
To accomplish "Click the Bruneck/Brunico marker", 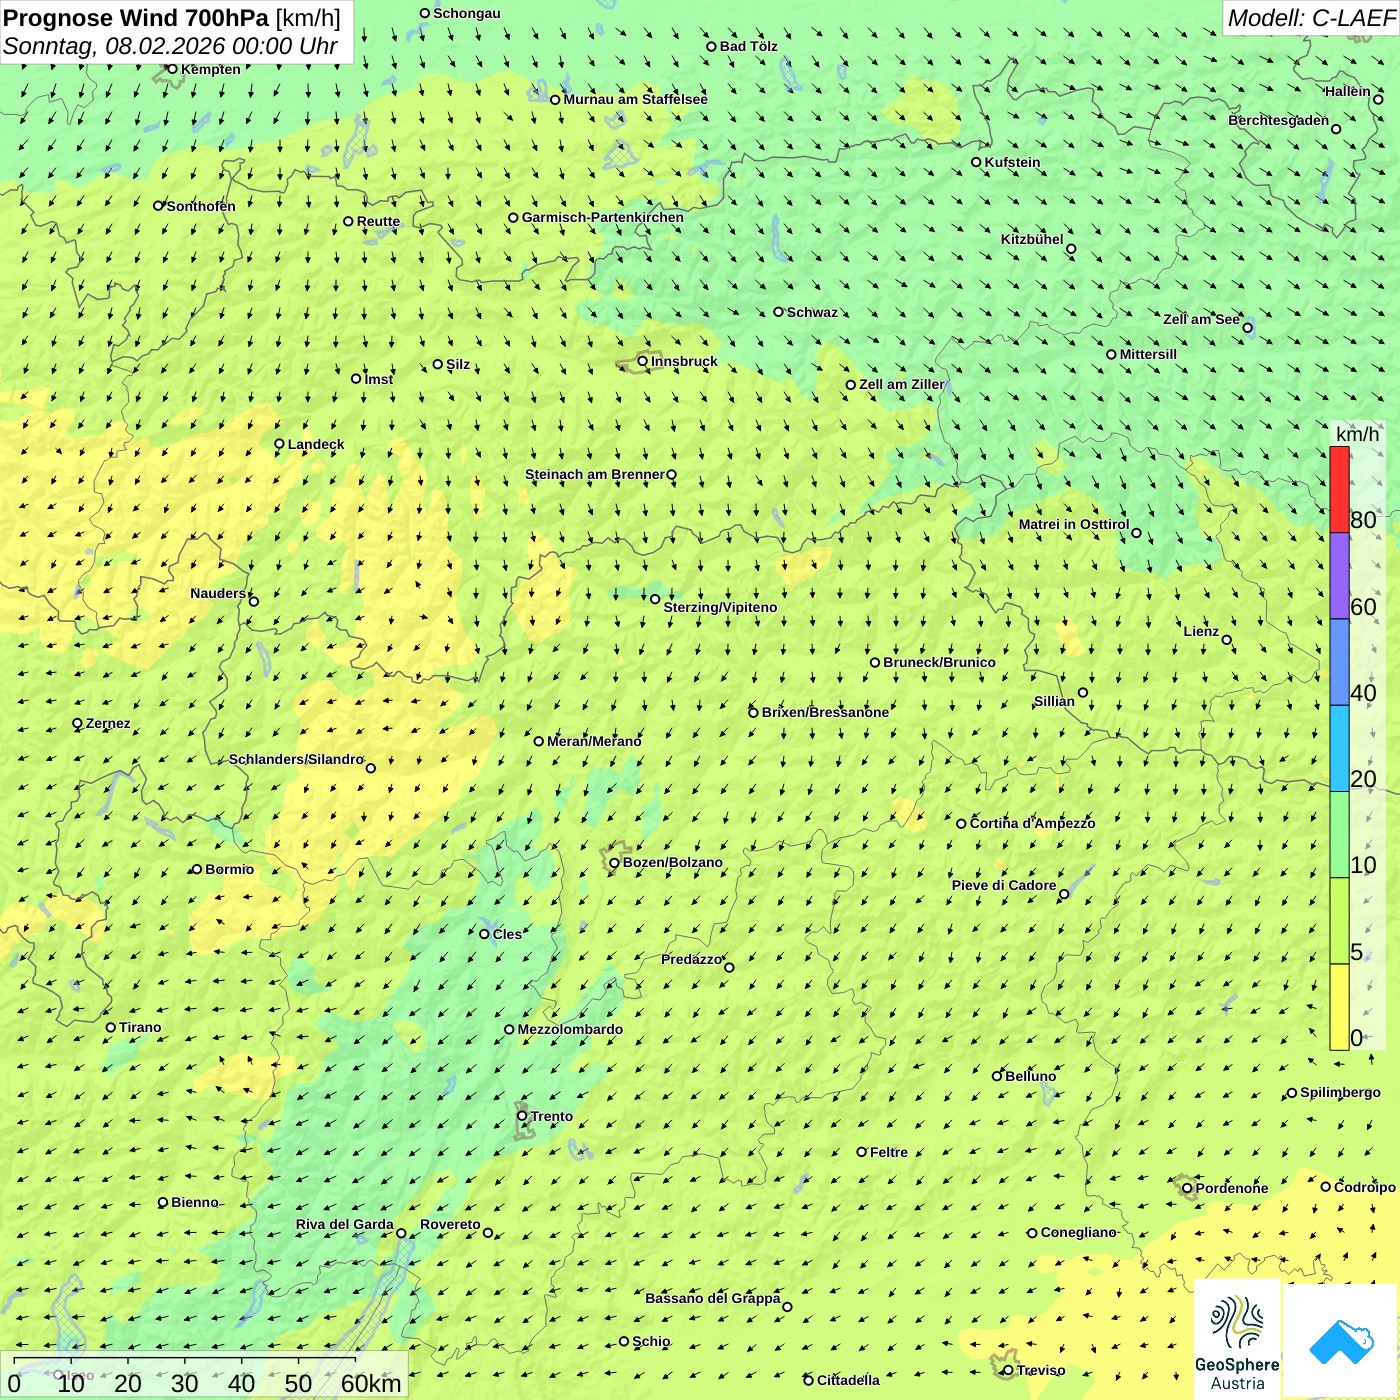I will 874,662.
